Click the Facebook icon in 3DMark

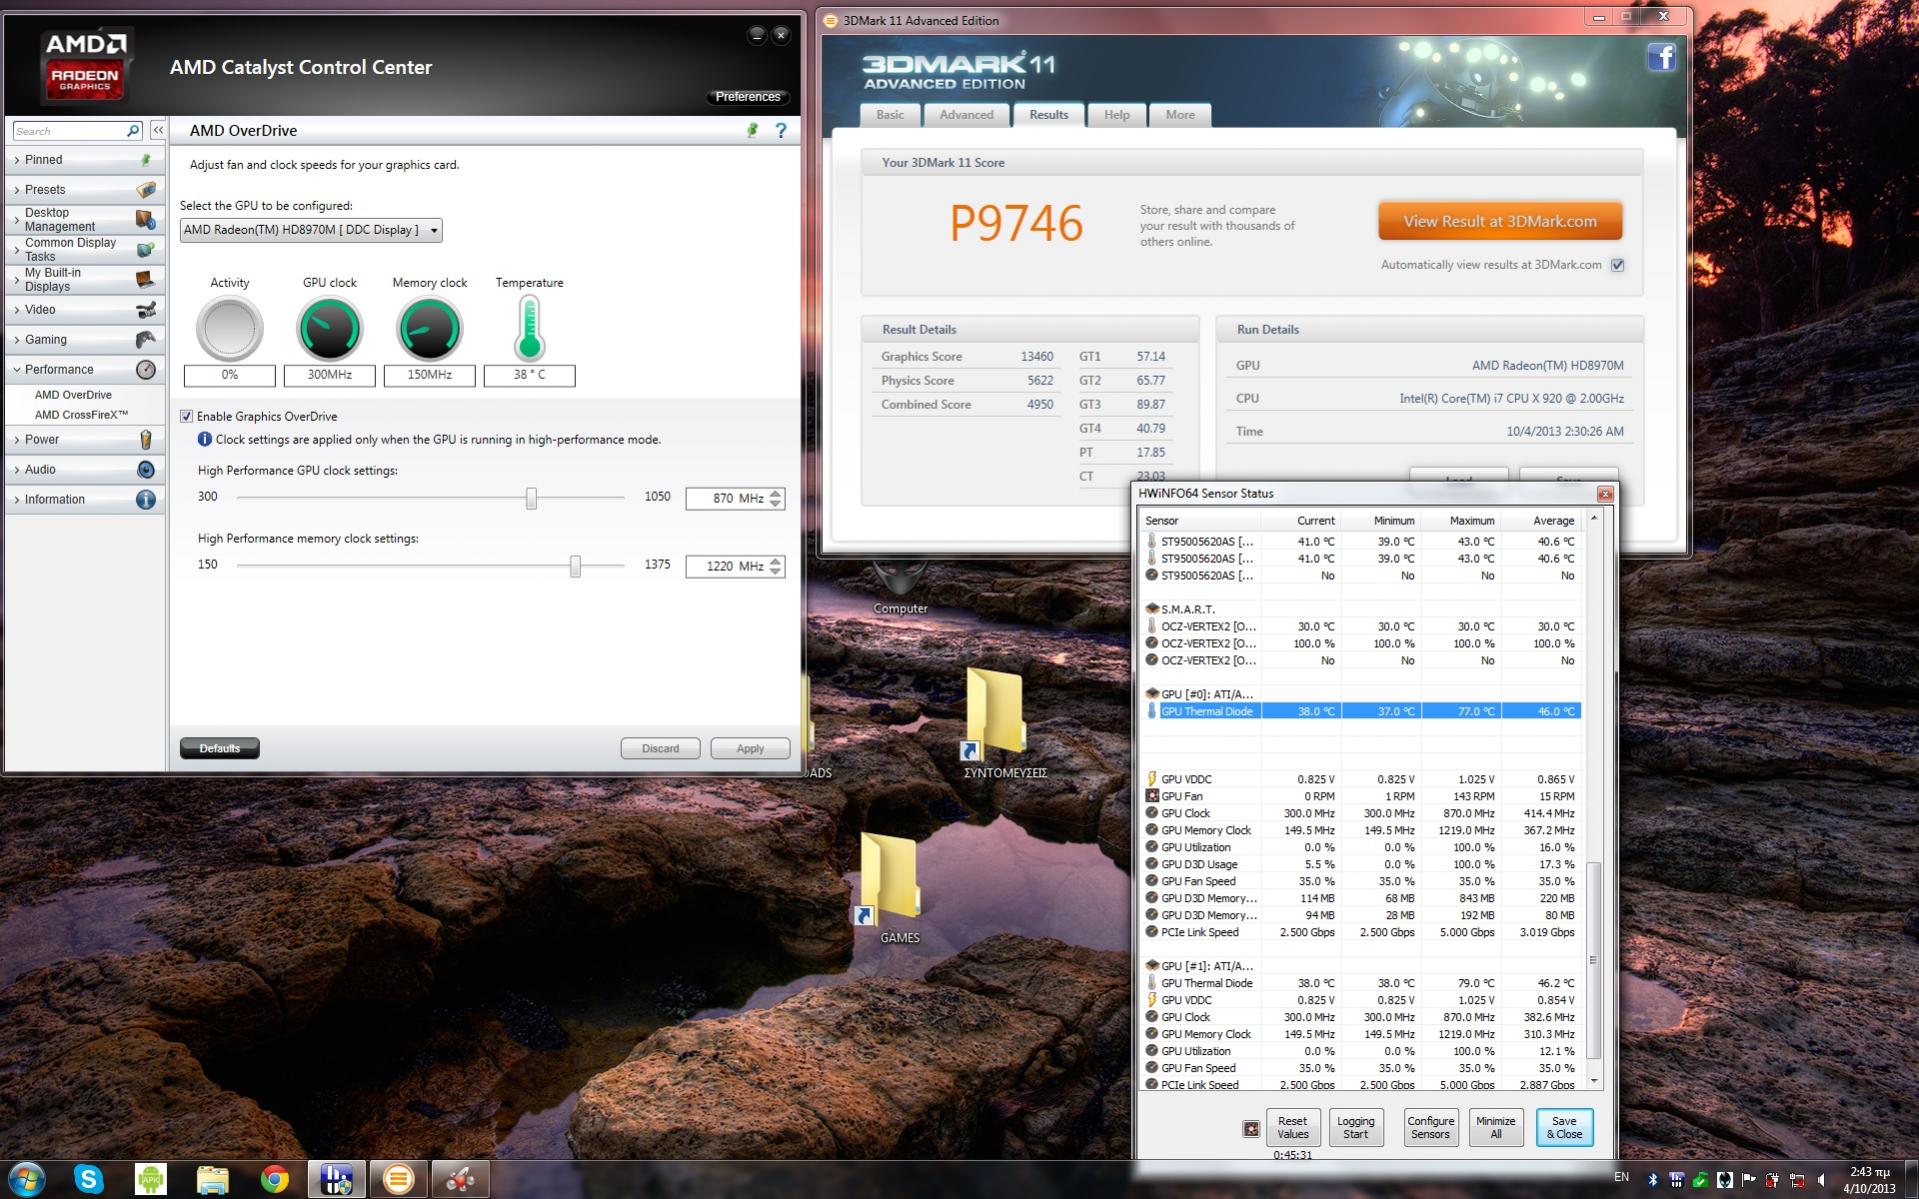tap(1661, 57)
